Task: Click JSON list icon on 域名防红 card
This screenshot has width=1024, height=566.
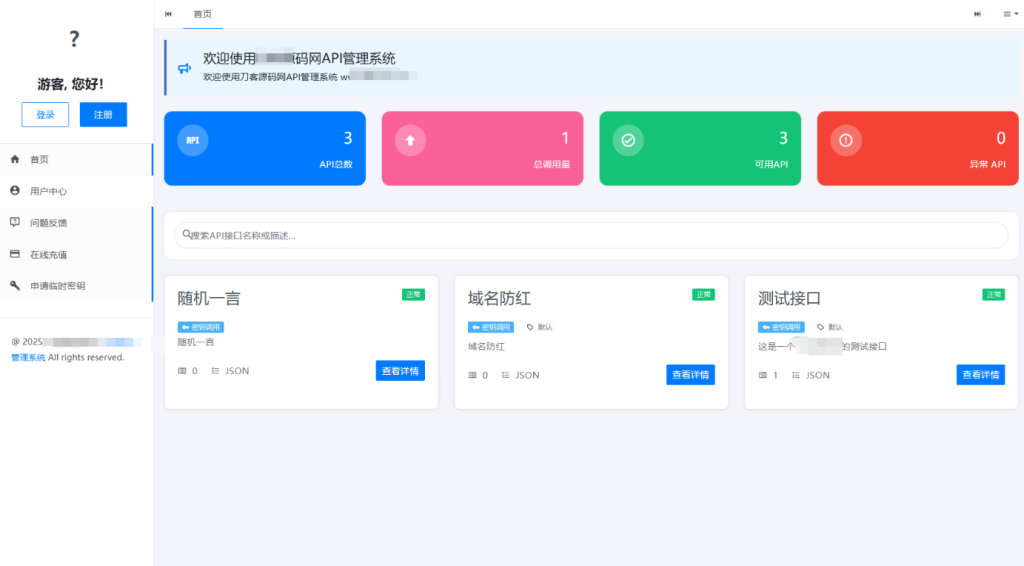Action: [x=505, y=375]
